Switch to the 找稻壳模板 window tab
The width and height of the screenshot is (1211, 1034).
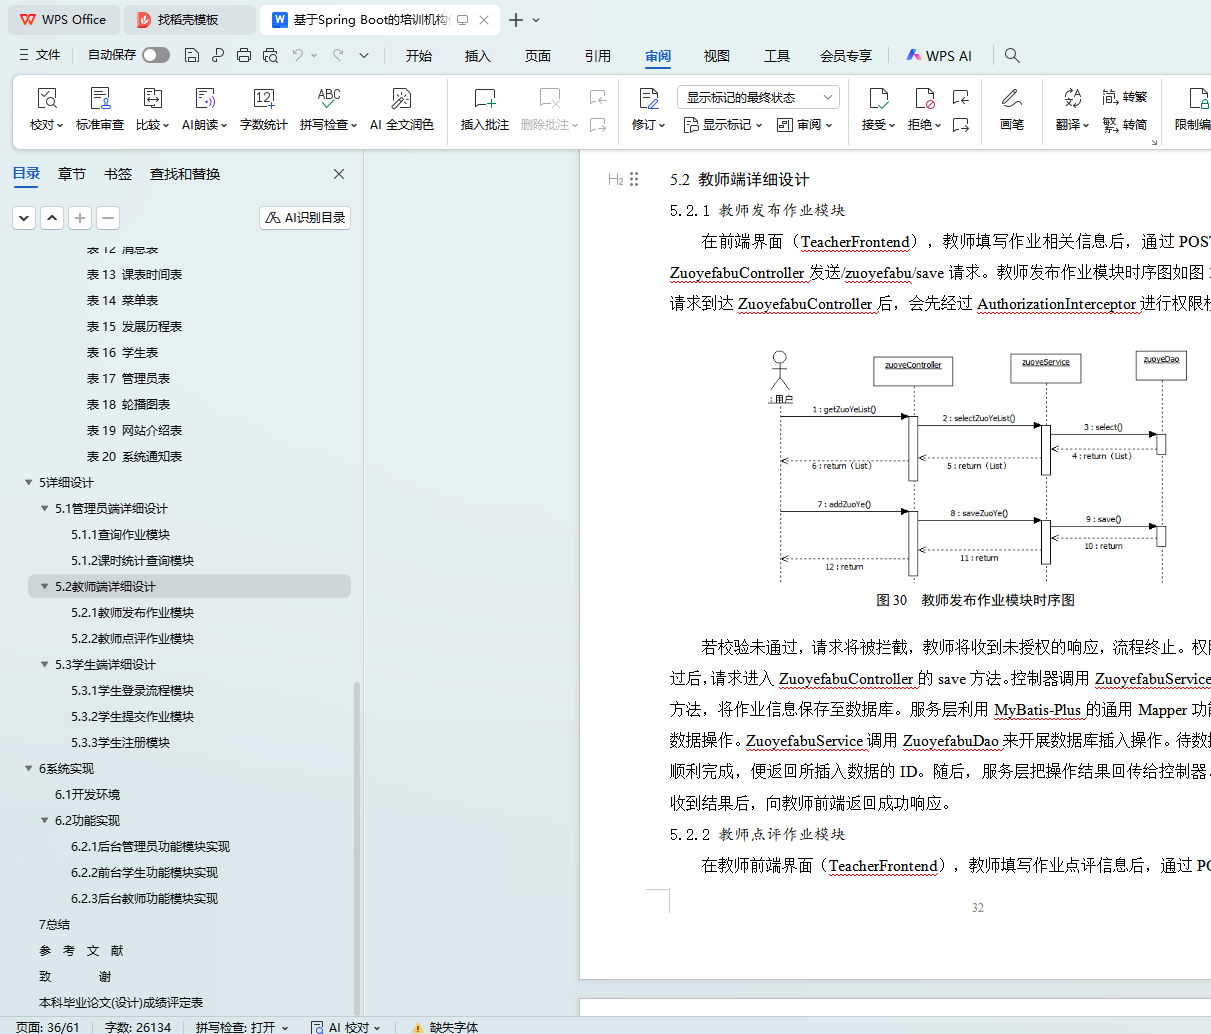click(x=187, y=20)
